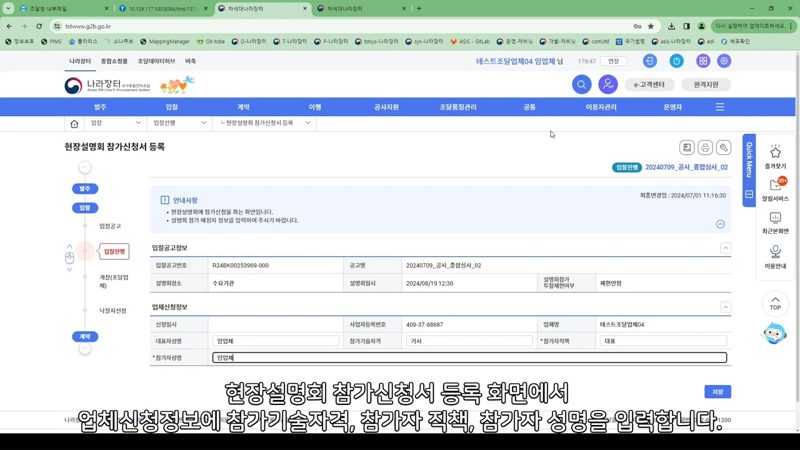Image resolution: width=800 pixels, height=450 pixels.
Task: Go to home via breadcrumb house icon
Action: 74,123
